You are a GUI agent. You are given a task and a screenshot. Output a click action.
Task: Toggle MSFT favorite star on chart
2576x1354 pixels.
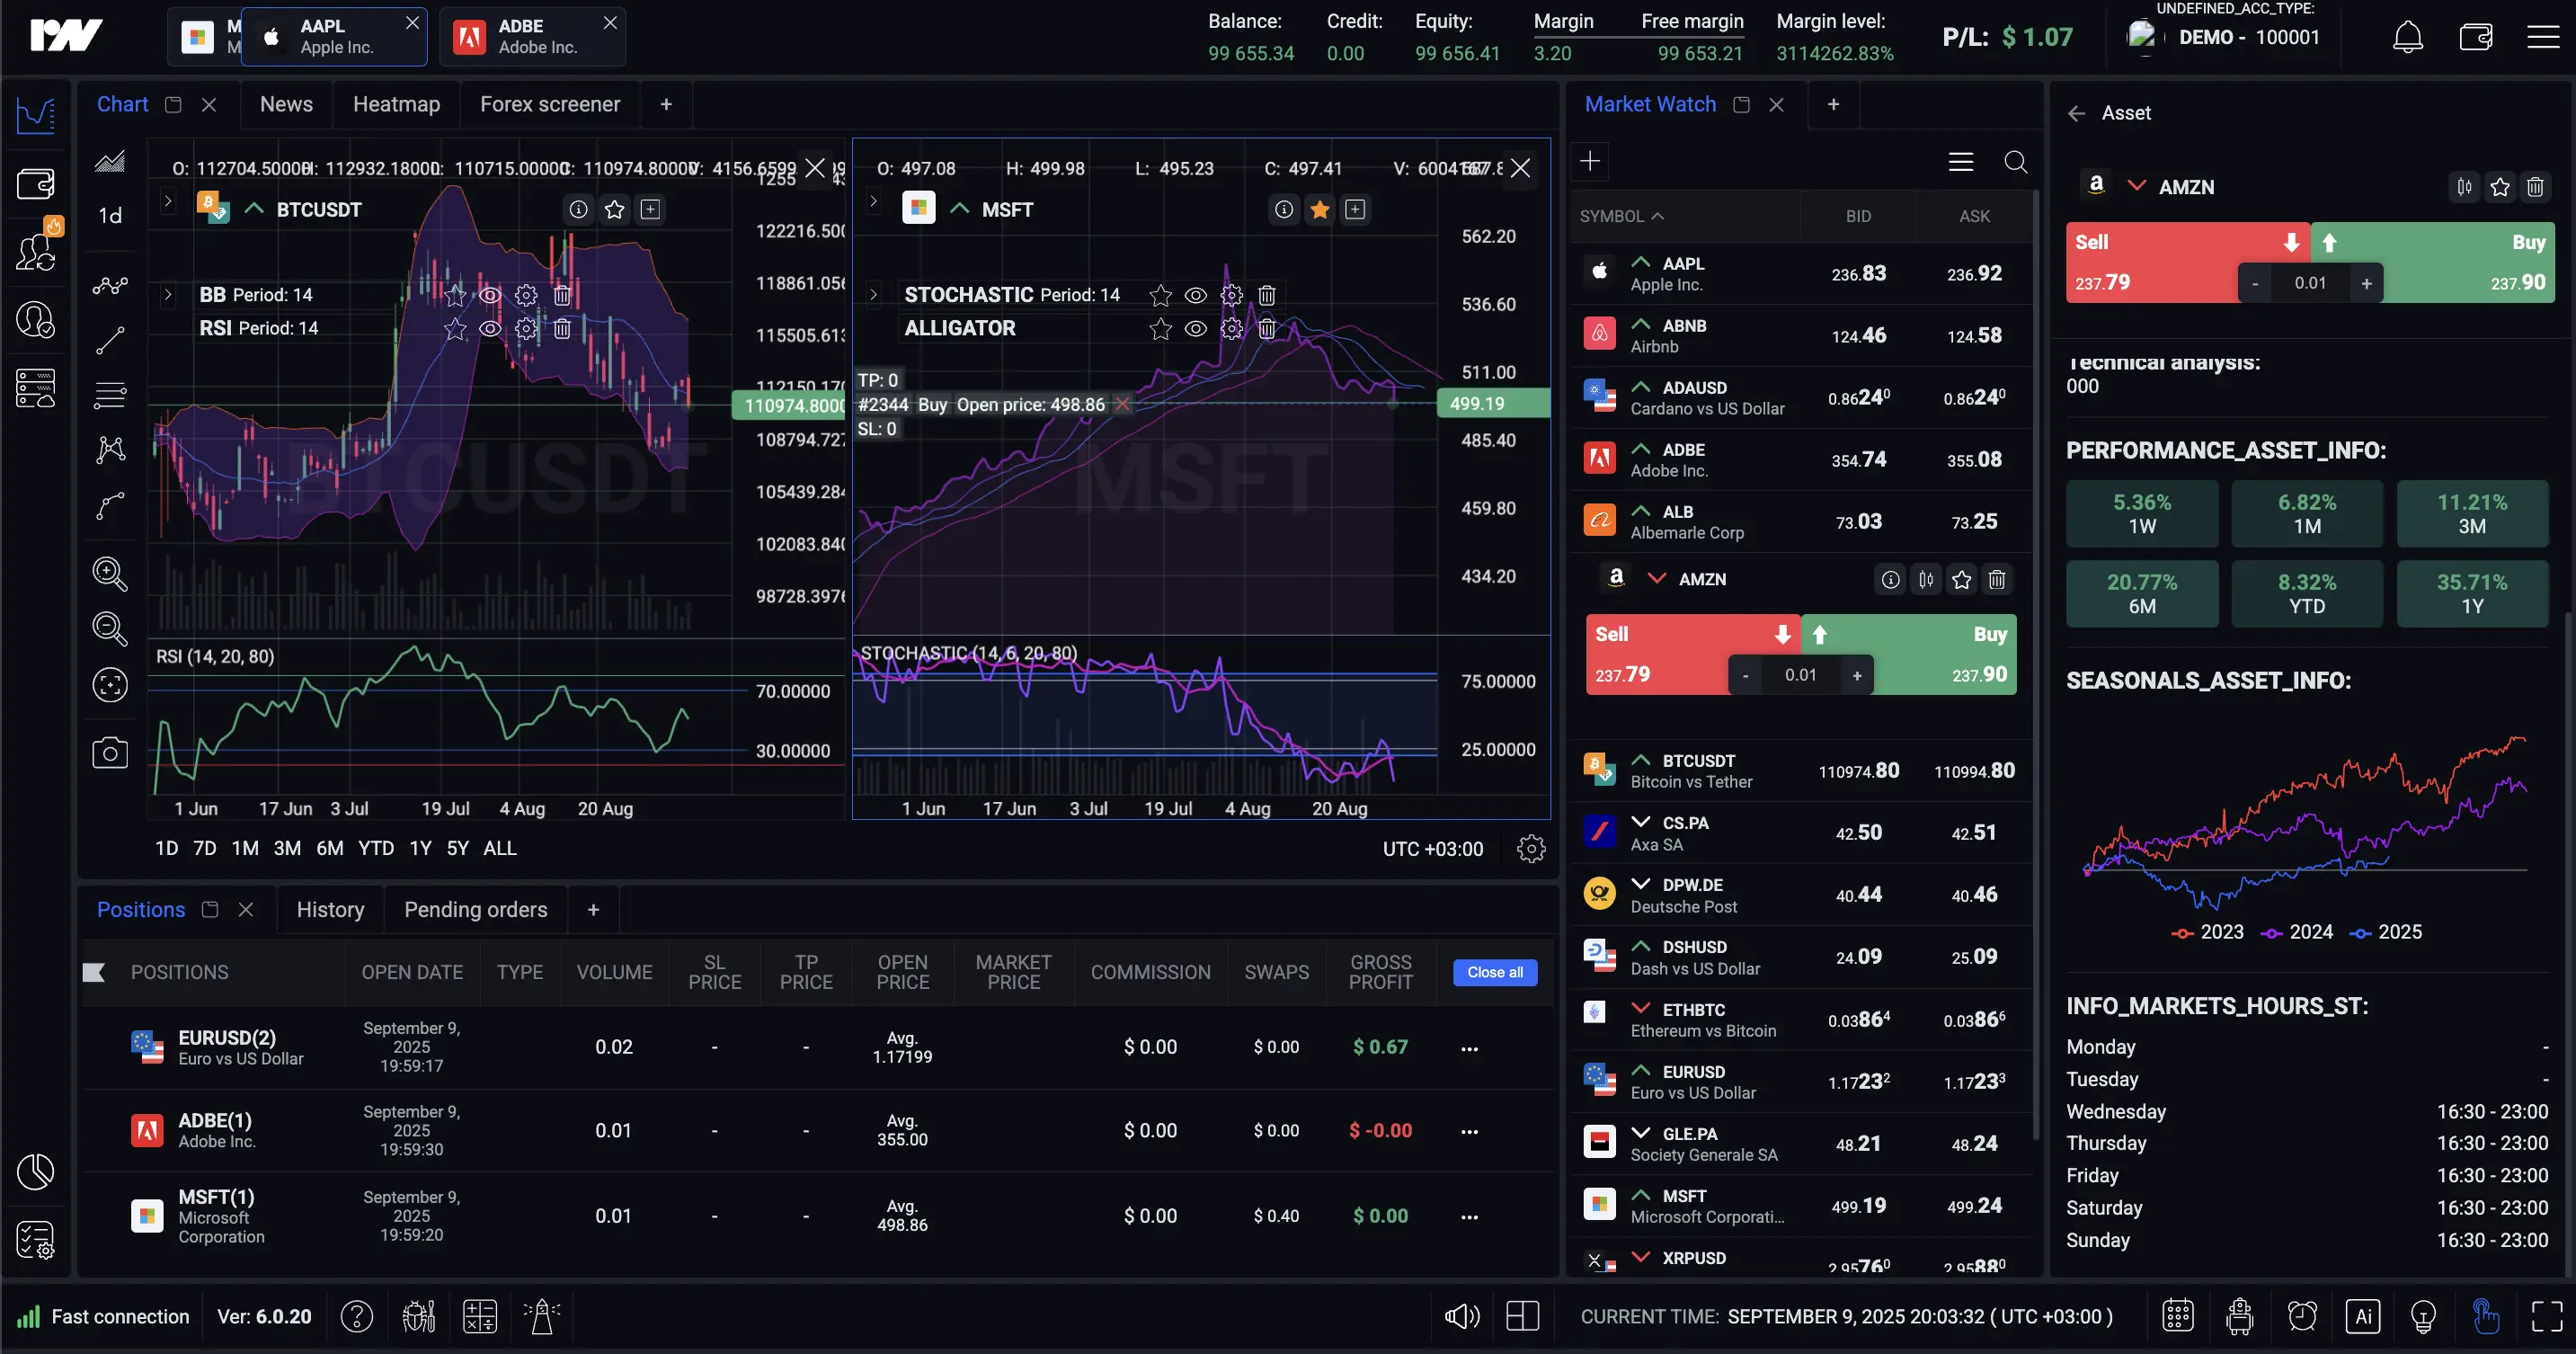[1320, 210]
